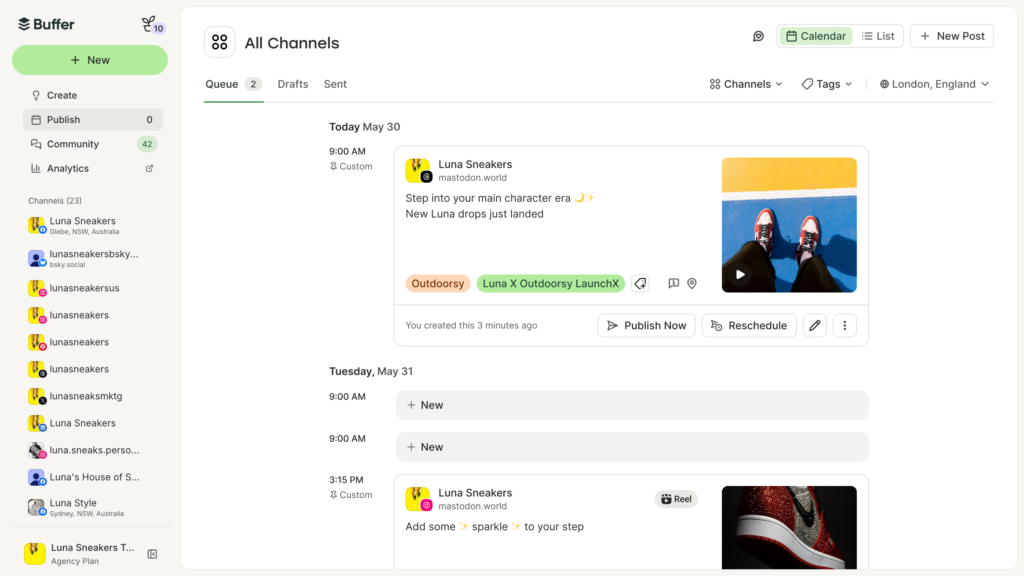Click the add tag icon beside Luna X Outdoorsy LaunchX
Image resolution: width=1024 pixels, height=576 pixels.
click(x=641, y=284)
